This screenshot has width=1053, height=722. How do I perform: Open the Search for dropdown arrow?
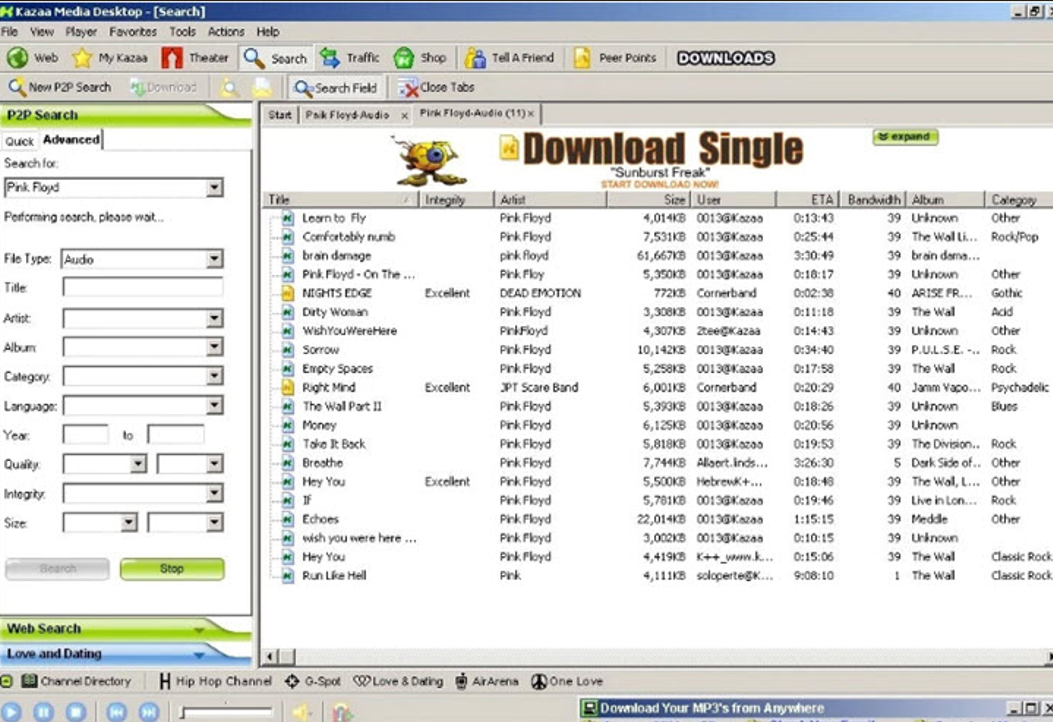click(x=214, y=187)
